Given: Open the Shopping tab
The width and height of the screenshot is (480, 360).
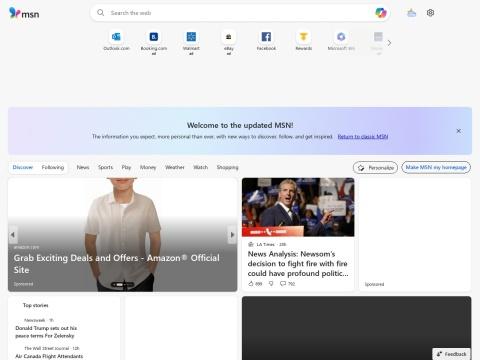Looking at the screenshot, I should click(x=227, y=167).
